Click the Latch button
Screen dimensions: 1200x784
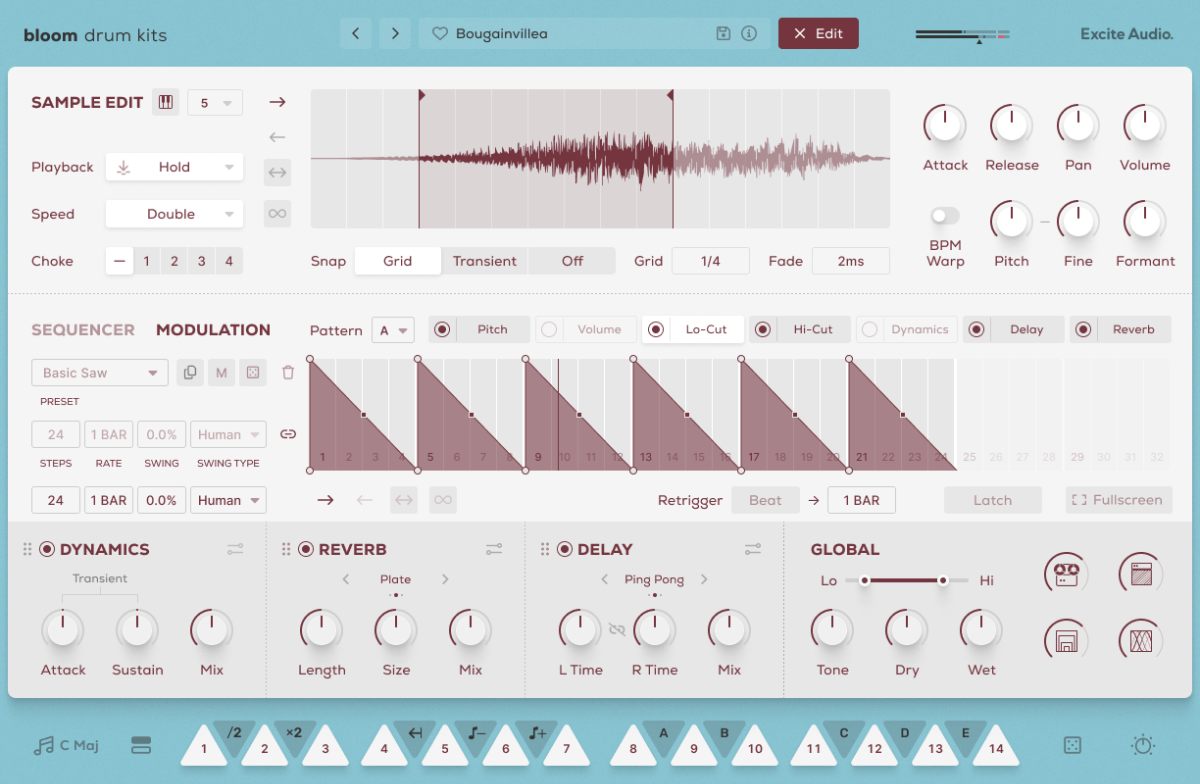tap(993, 499)
